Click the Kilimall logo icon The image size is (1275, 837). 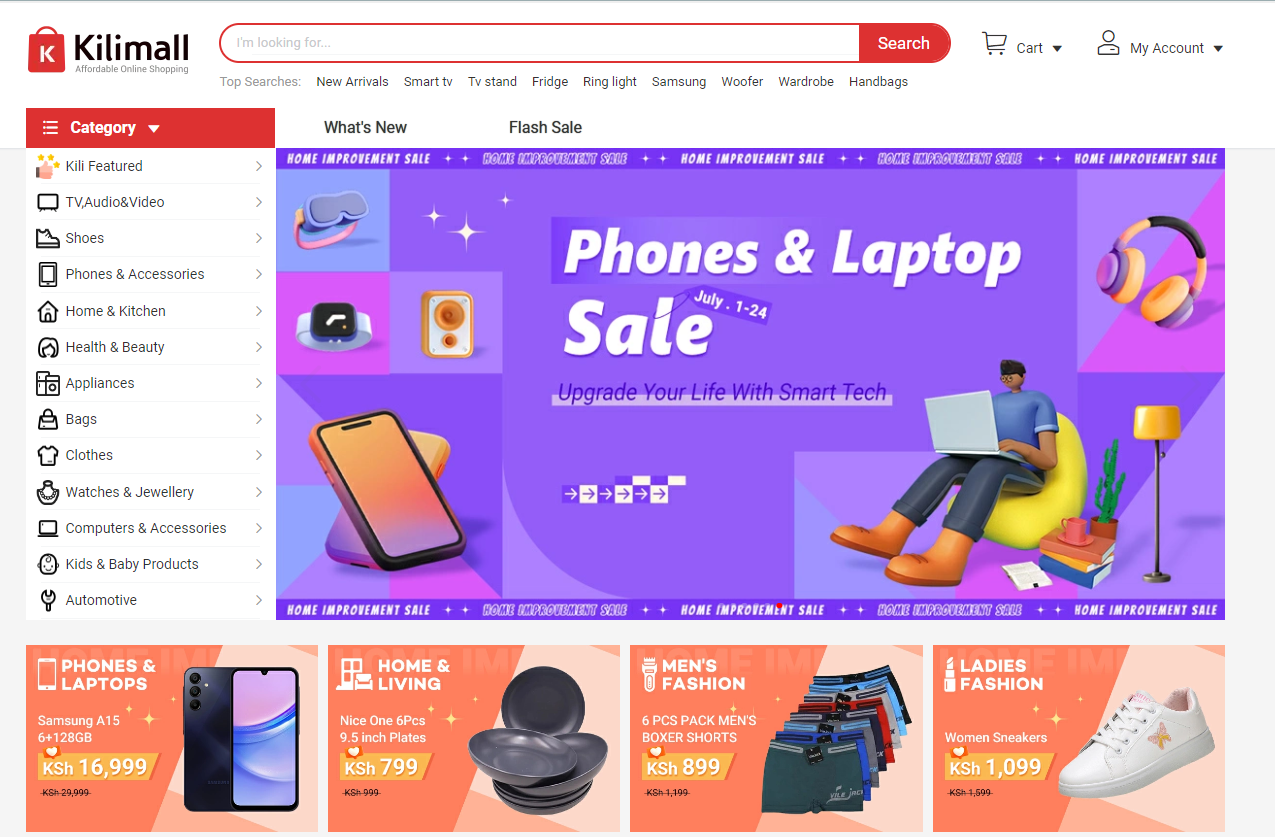pos(46,50)
